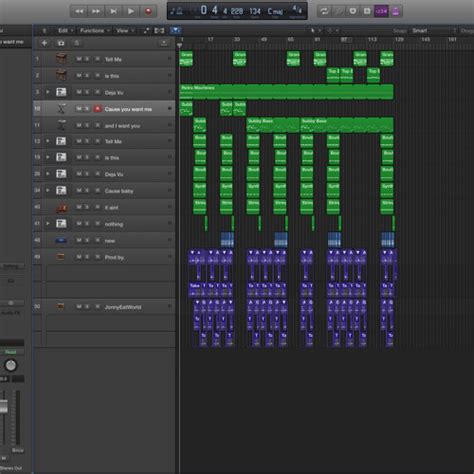Click the hierarchy up arrow beside Edit
474x474 pixels.
pyautogui.click(x=44, y=31)
